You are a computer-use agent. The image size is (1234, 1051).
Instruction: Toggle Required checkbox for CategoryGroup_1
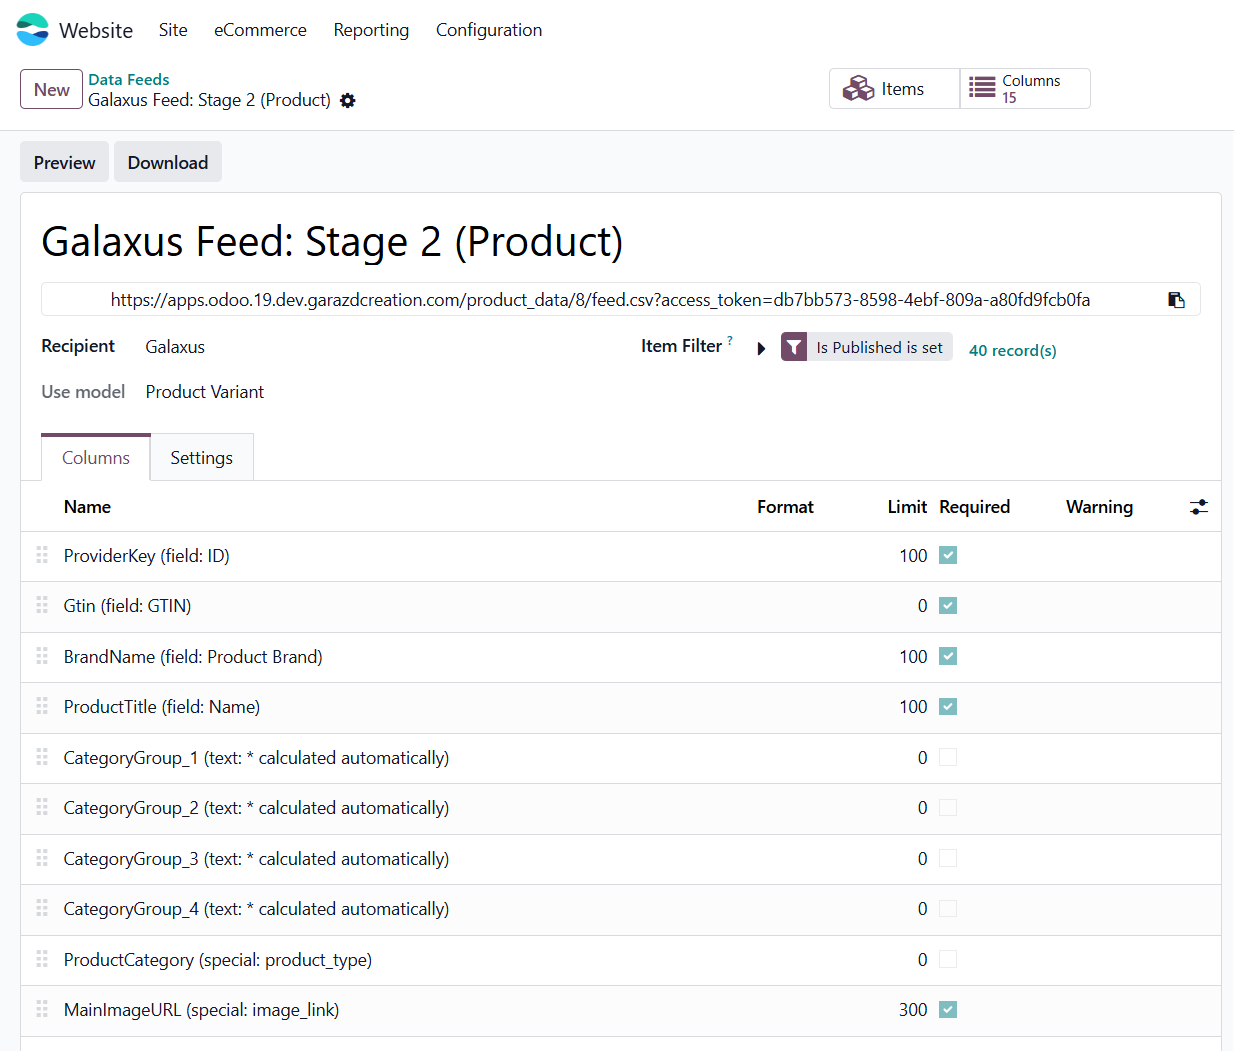pyautogui.click(x=948, y=757)
